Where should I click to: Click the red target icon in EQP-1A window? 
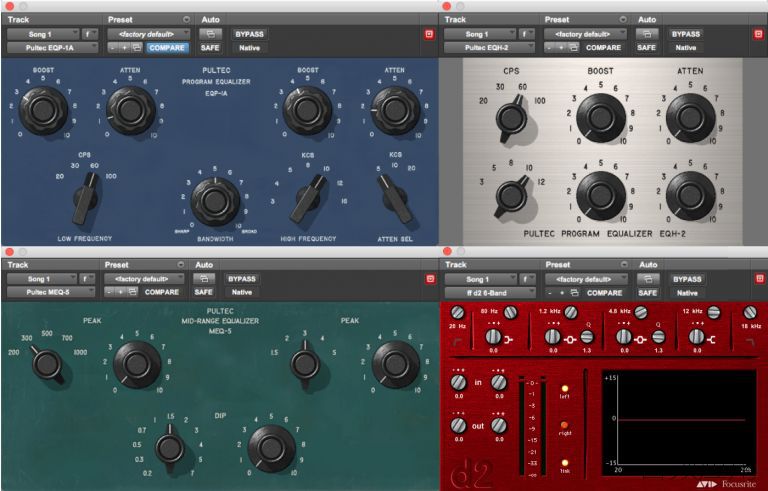coord(429,34)
